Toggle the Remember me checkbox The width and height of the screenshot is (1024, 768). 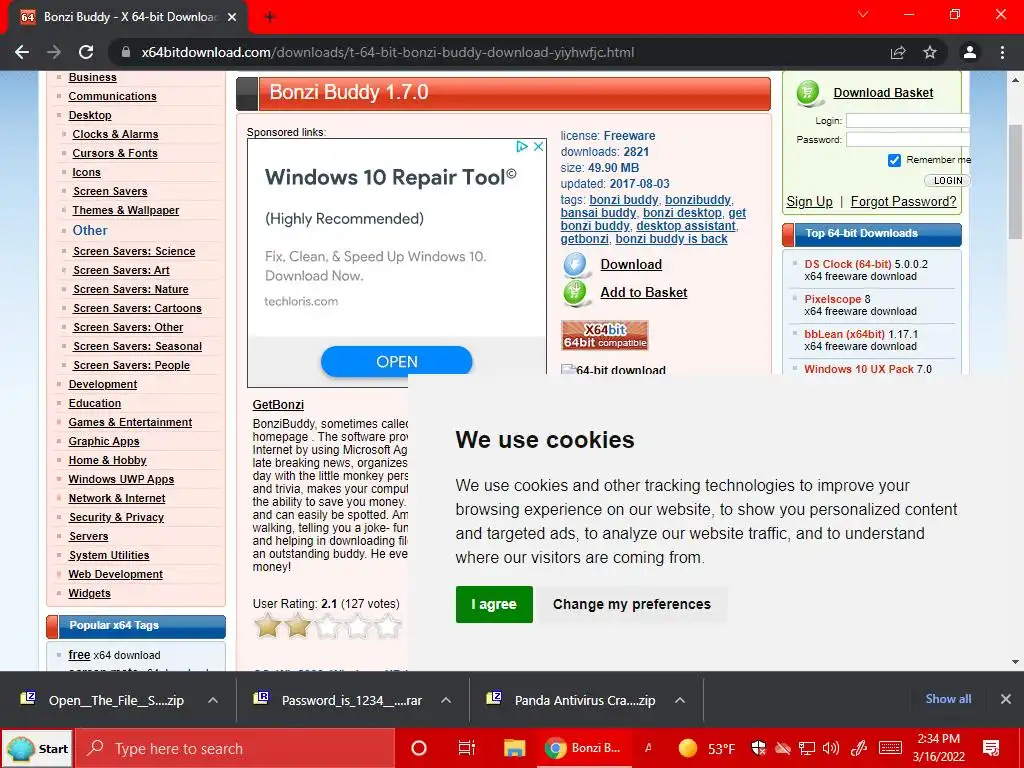pos(894,160)
